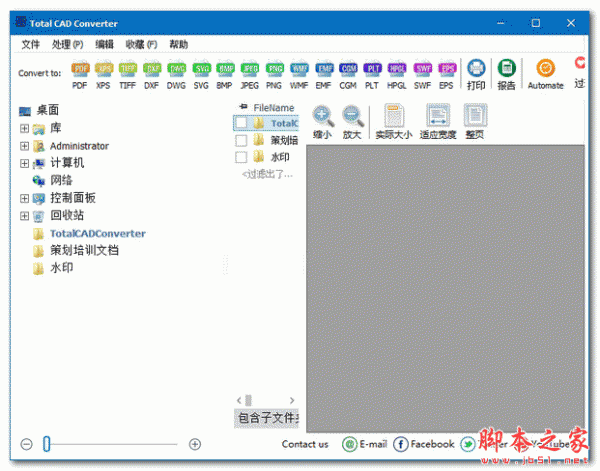The image size is (600, 471).
Task: Click file list horizontal scrollbar thumb
Action: click(x=248, y=400)
